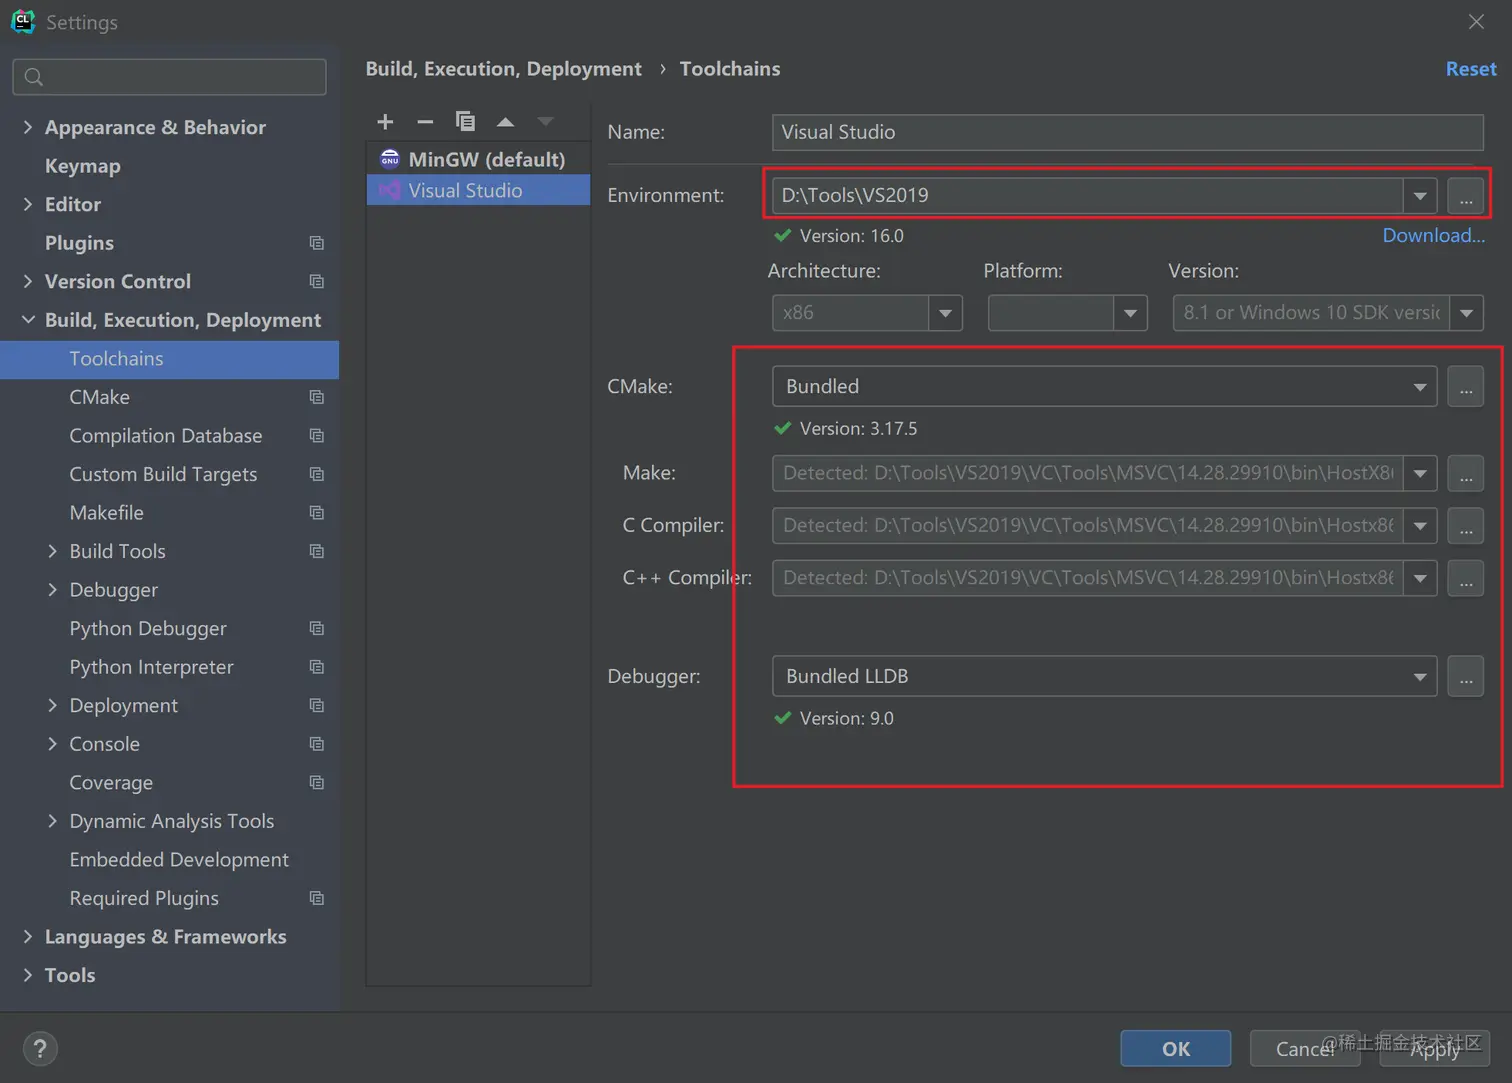Open the CMake Bundled dropdown
This screenshot has width=1512, height=1083.
click(1420, 387)
